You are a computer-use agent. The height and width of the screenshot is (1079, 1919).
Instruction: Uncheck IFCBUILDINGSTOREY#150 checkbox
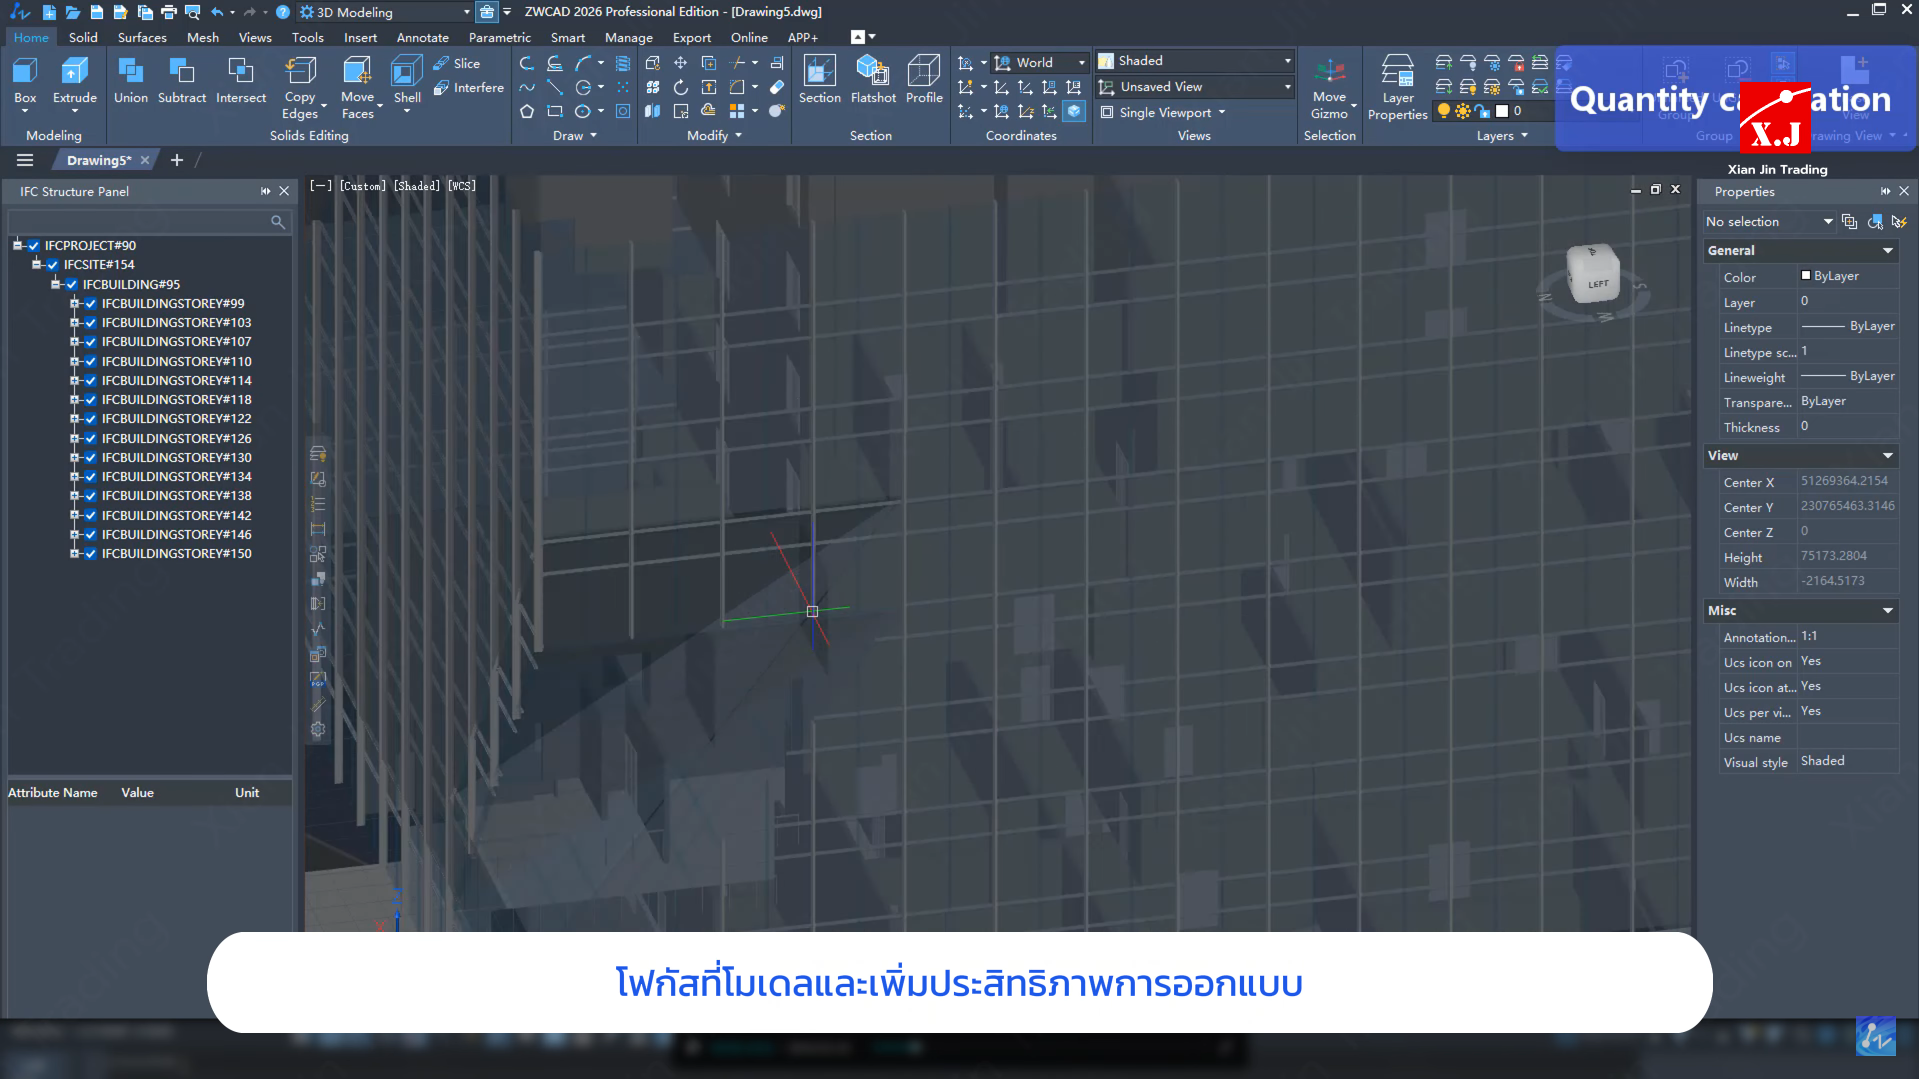(x=91, y=554)
